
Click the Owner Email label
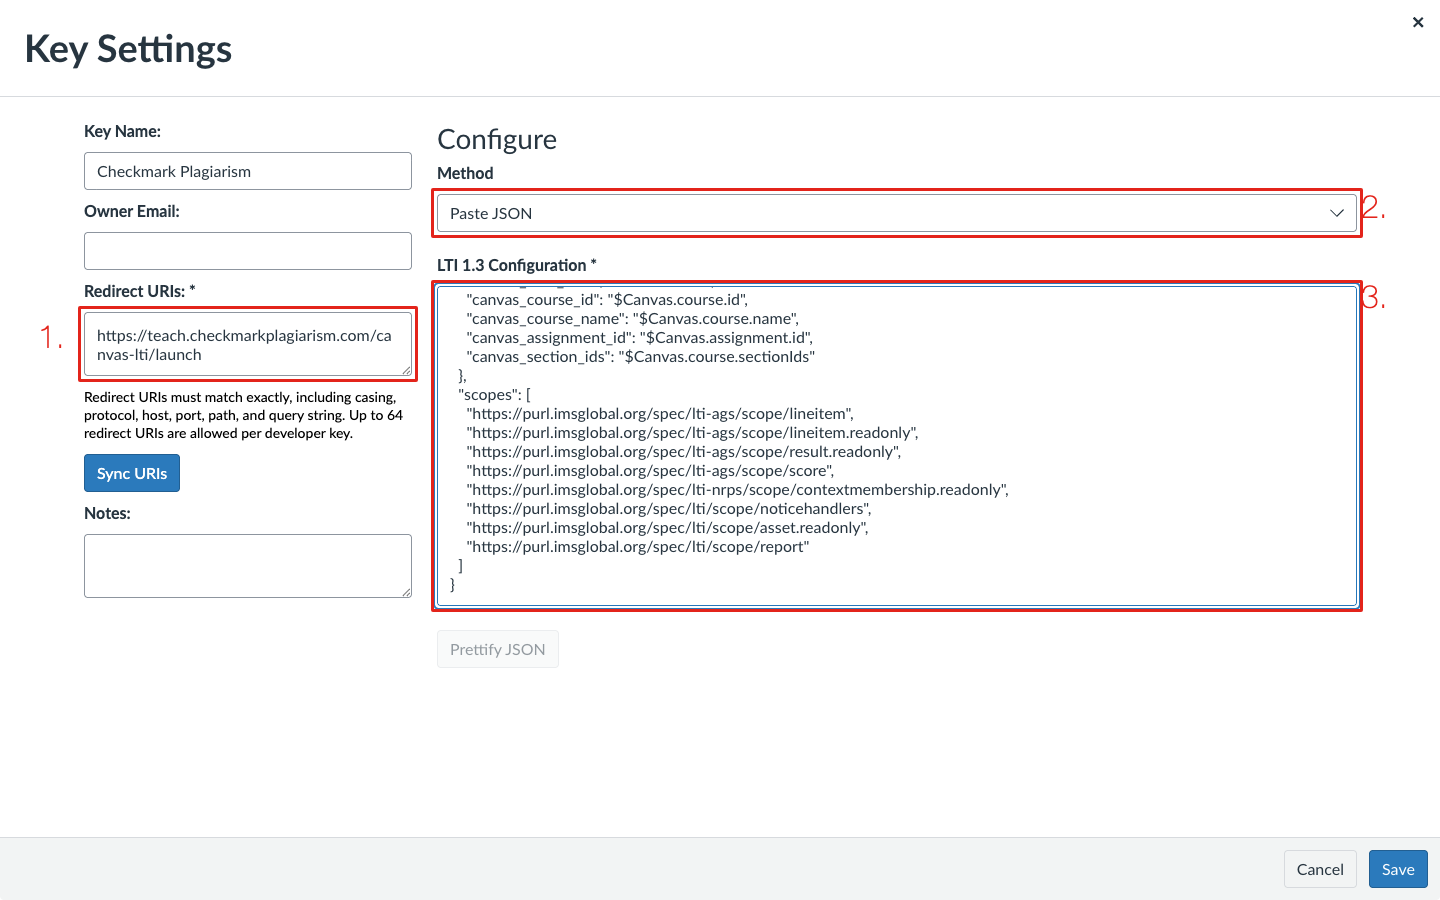(132, 211)
